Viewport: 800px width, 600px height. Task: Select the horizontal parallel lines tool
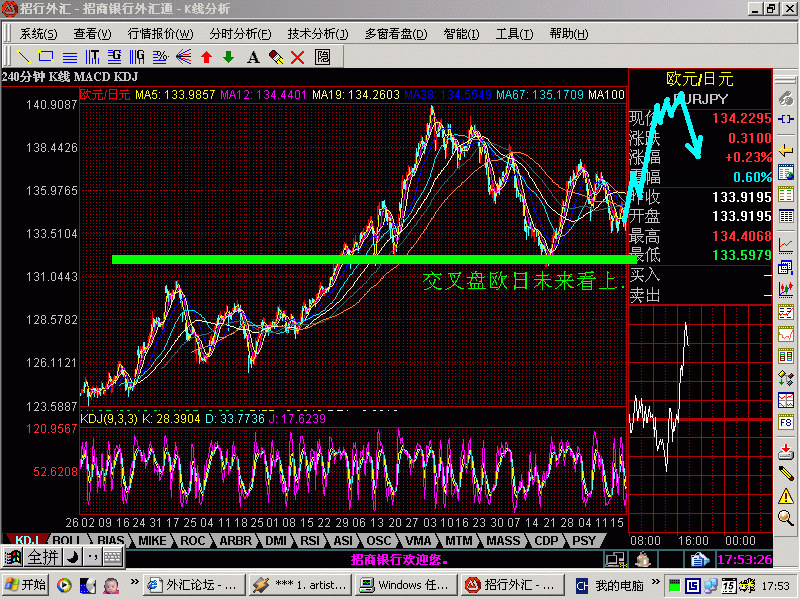tap(69, 57)
